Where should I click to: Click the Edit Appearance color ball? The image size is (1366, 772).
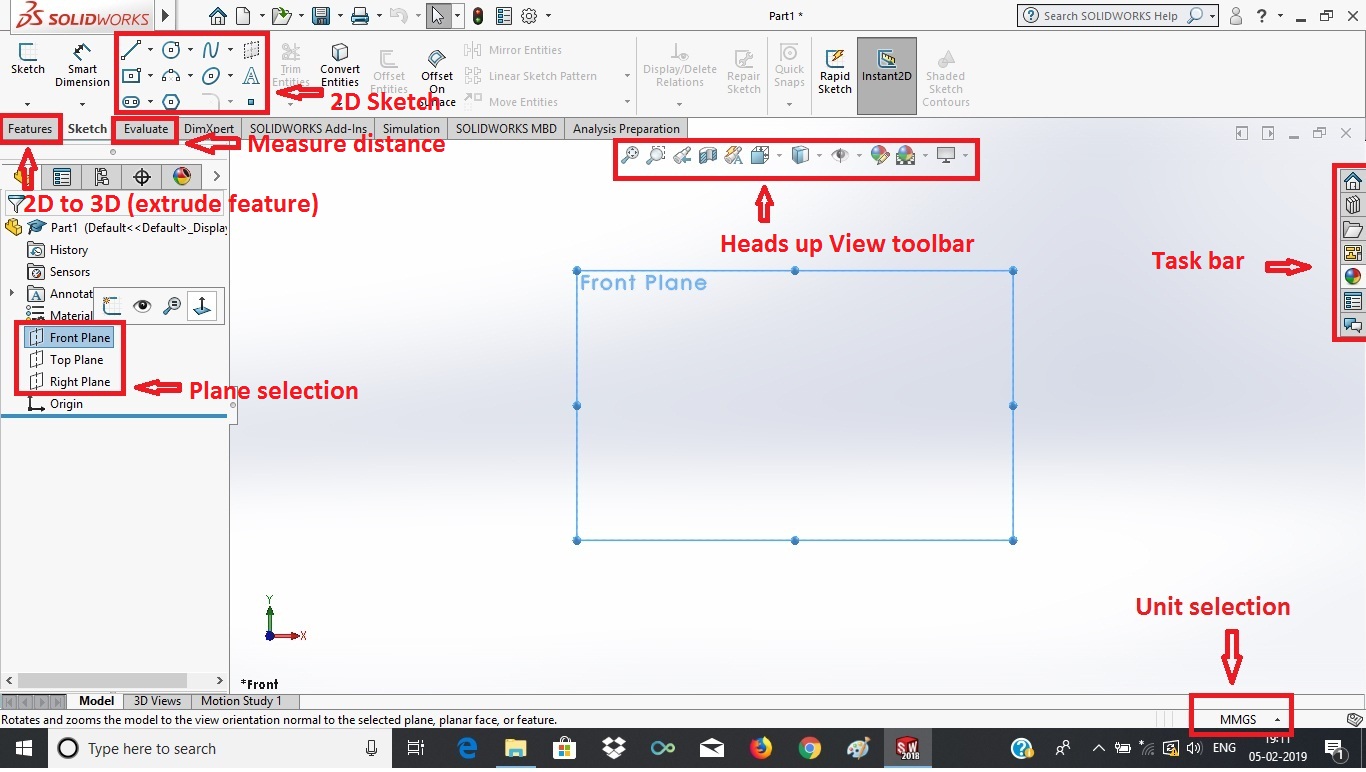pyautogui.click(x=880, y=155)
